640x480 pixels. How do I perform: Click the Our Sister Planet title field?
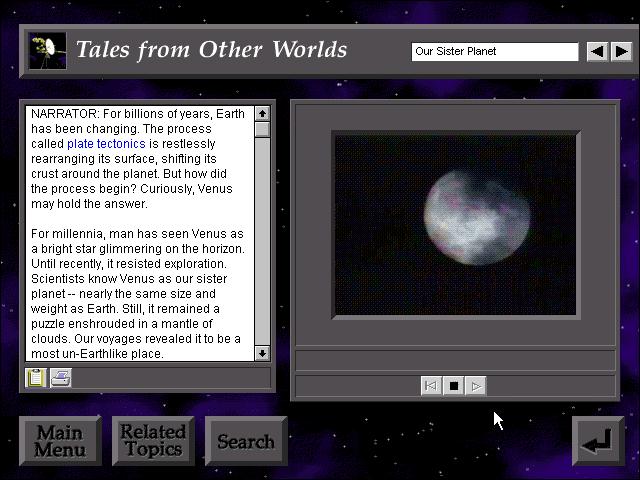point(495,51)
